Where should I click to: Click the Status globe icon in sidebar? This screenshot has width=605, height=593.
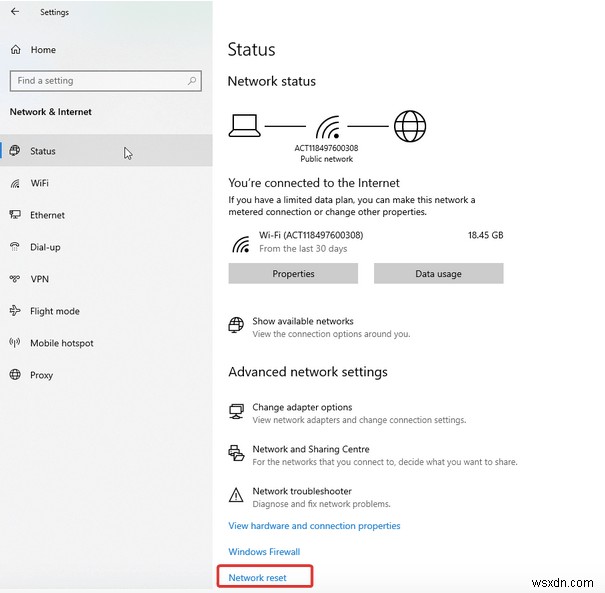(15, 150)
